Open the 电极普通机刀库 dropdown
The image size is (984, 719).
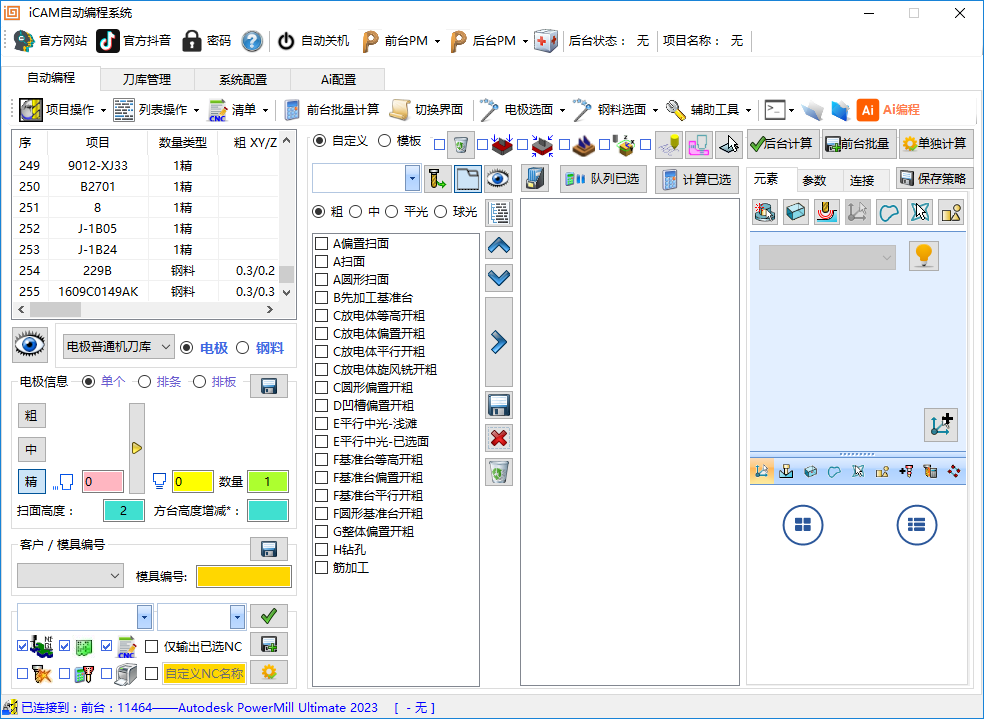(119, 346)
